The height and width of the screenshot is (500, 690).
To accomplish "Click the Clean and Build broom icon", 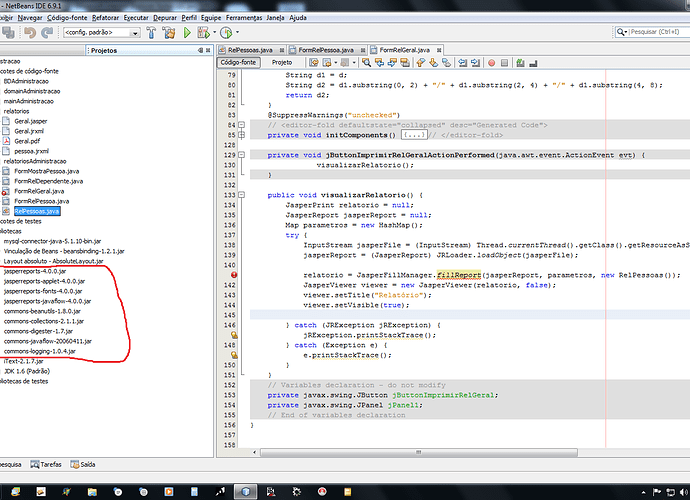I will click(x=169, y=32).
